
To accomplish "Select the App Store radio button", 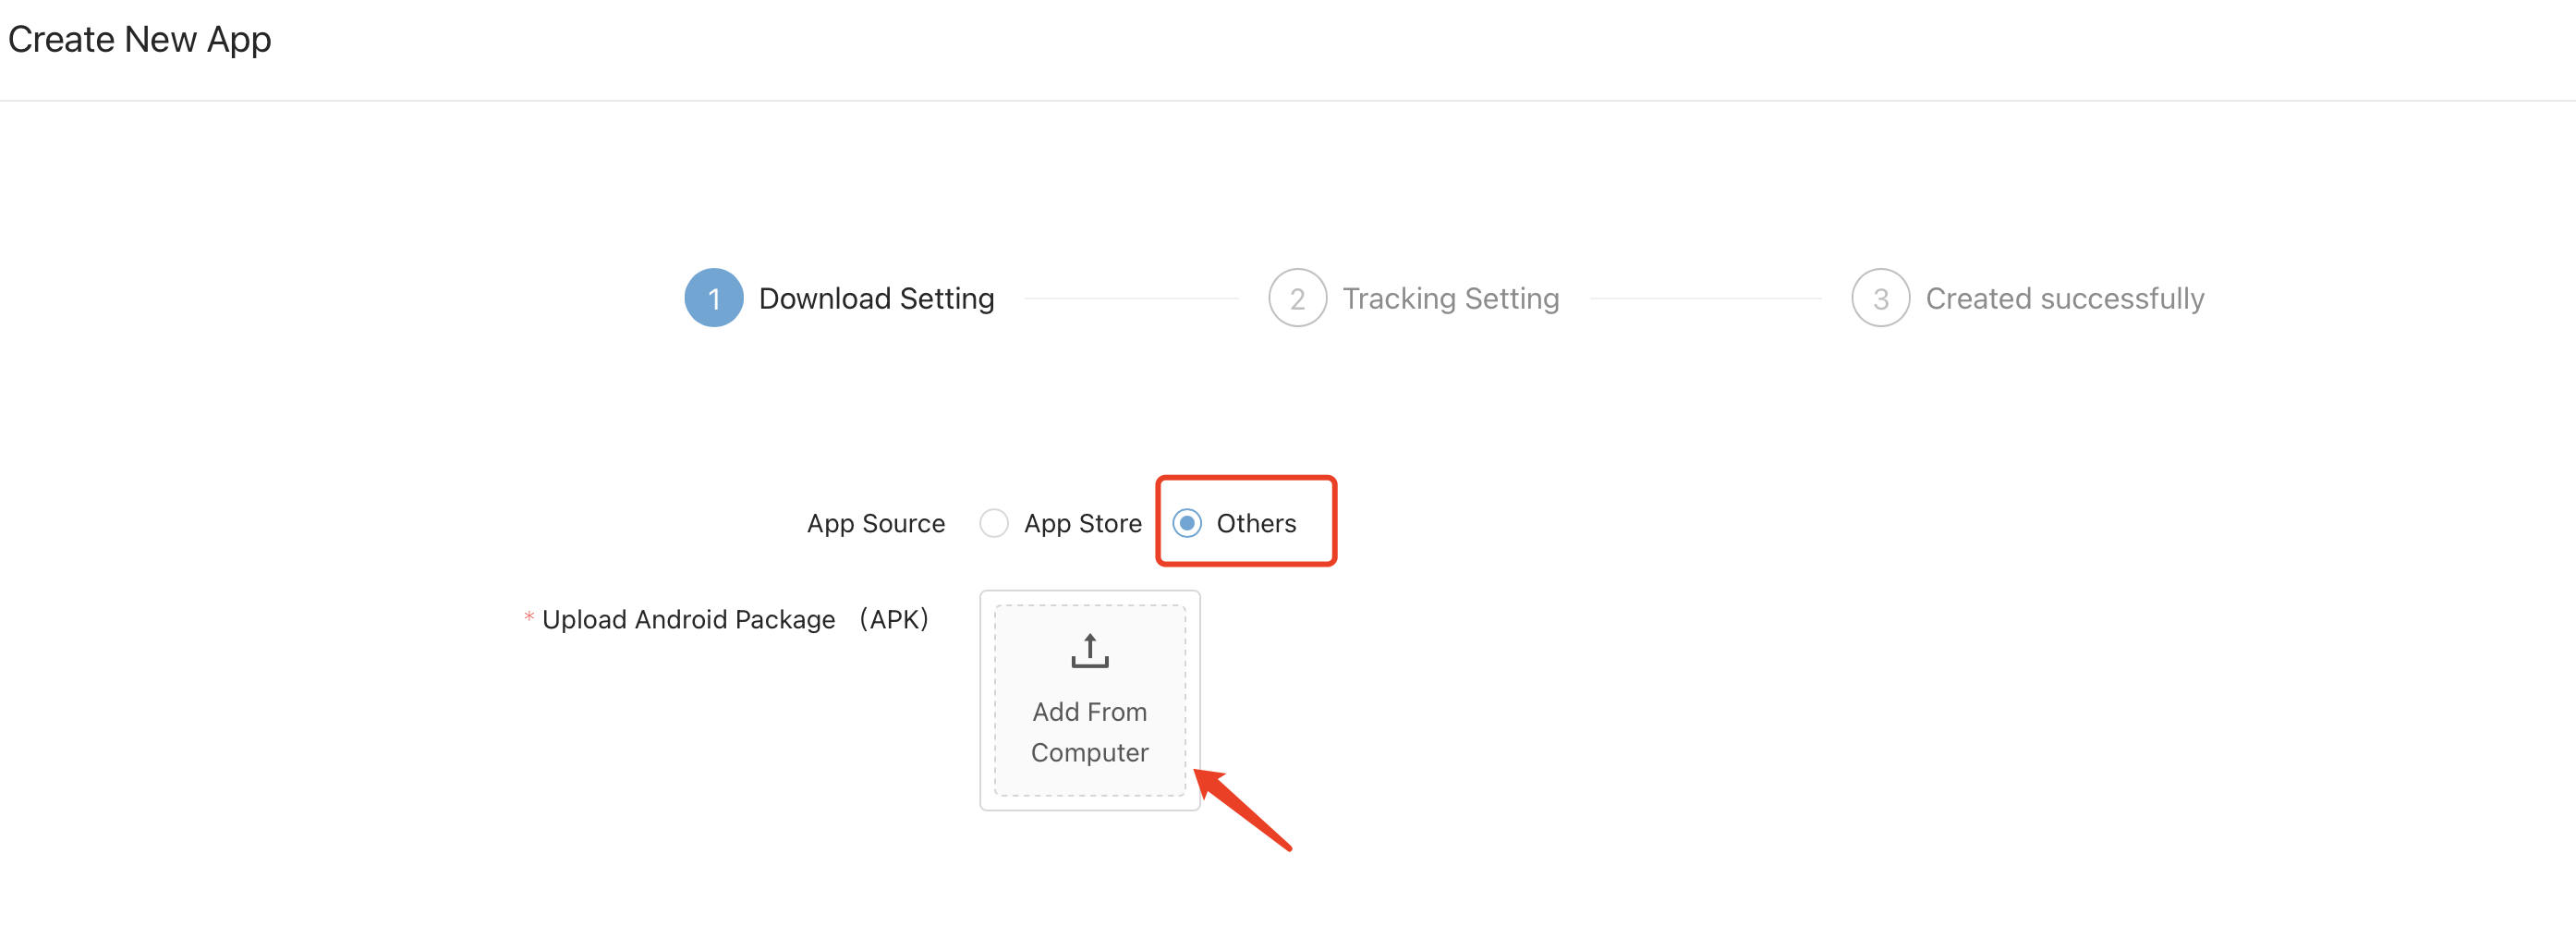I will coord(993,523).
